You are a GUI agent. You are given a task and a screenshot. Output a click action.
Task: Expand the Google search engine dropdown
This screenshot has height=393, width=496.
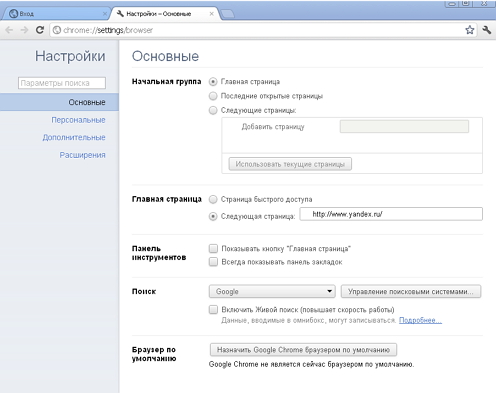[272, 291]
